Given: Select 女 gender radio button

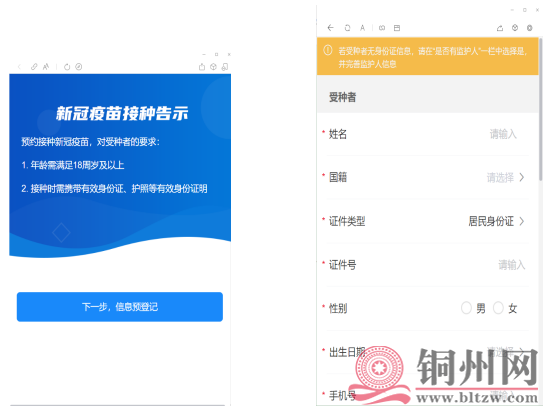Looking at the screenshot, I should [498, 308].
